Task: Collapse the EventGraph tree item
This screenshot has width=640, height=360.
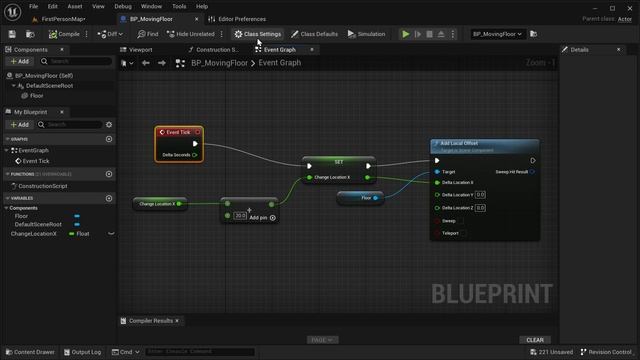Action: click(x=7, y=150)
